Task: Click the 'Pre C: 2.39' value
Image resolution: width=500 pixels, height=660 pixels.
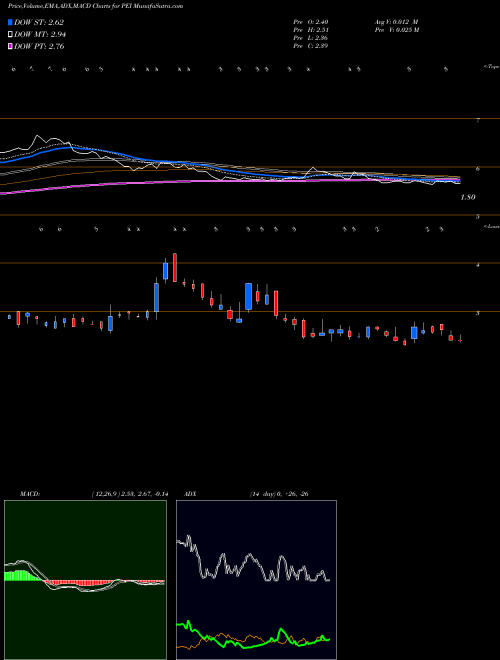Action: (x=311, y=46)
